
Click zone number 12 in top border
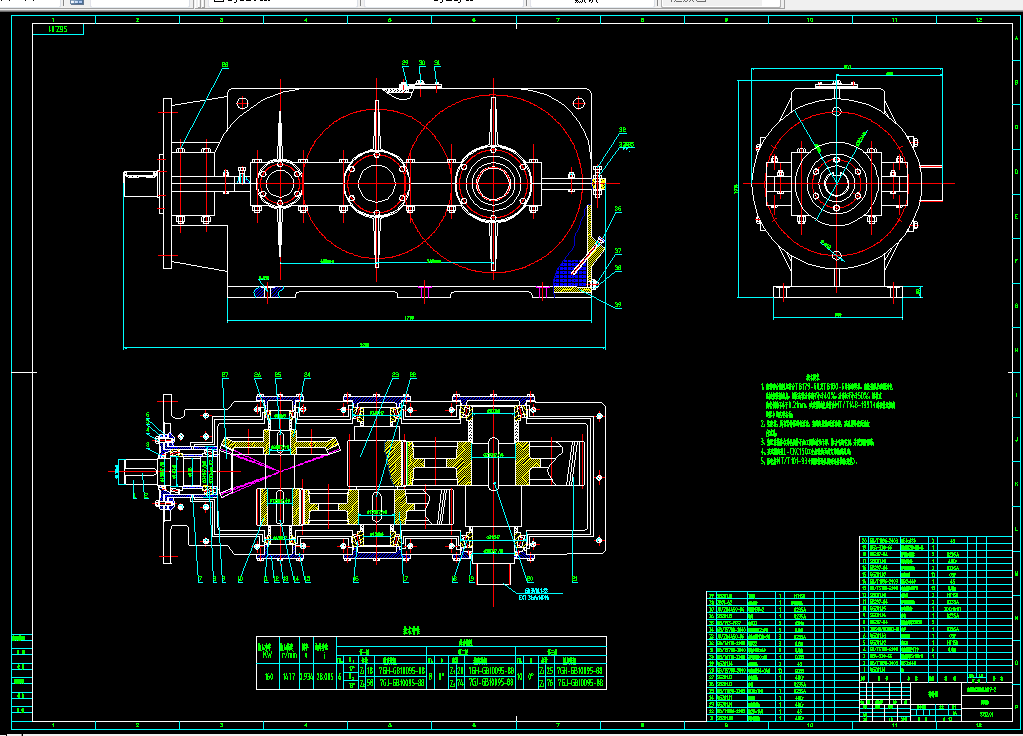point(979,20)
